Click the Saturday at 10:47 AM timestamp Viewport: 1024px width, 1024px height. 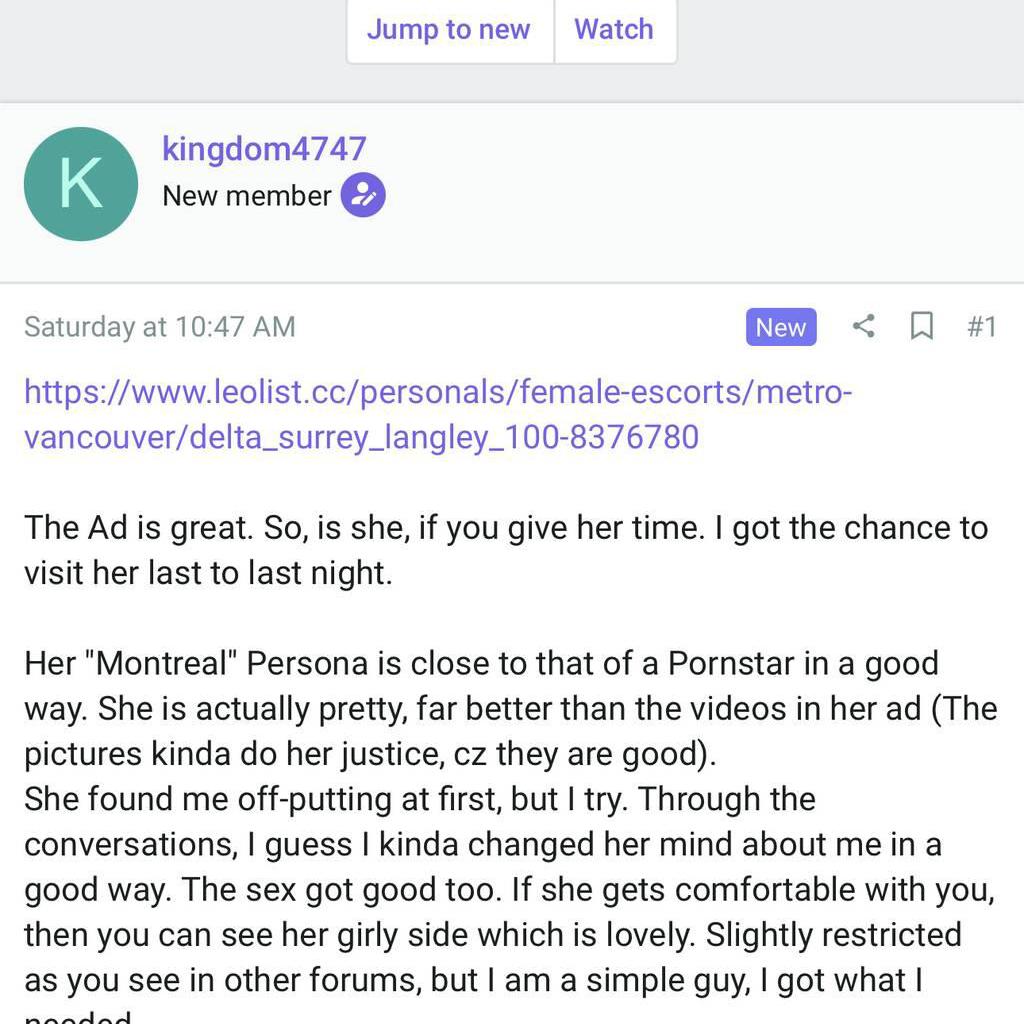(160, 327)
